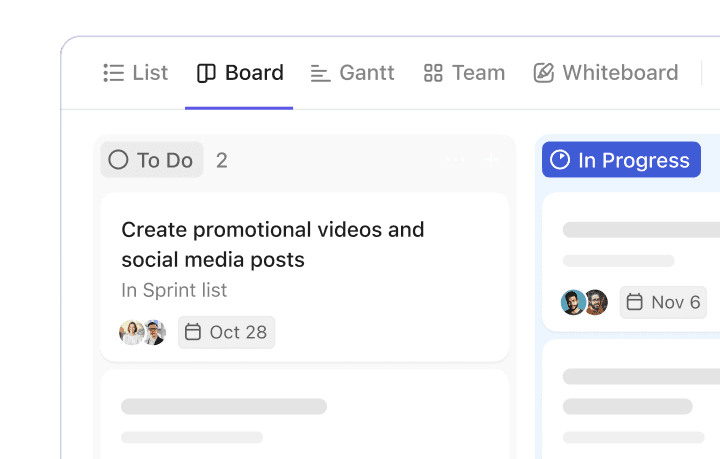Click the In Progress status badge
The height and width of the screenshot is (459, 720).
tap(621, 160)
